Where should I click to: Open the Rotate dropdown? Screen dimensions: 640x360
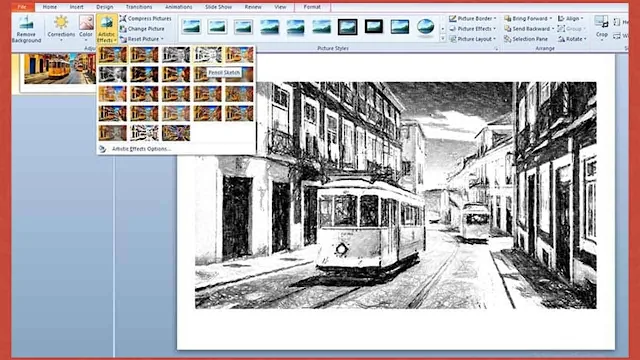pyautogui.click(x=572, y=39)
